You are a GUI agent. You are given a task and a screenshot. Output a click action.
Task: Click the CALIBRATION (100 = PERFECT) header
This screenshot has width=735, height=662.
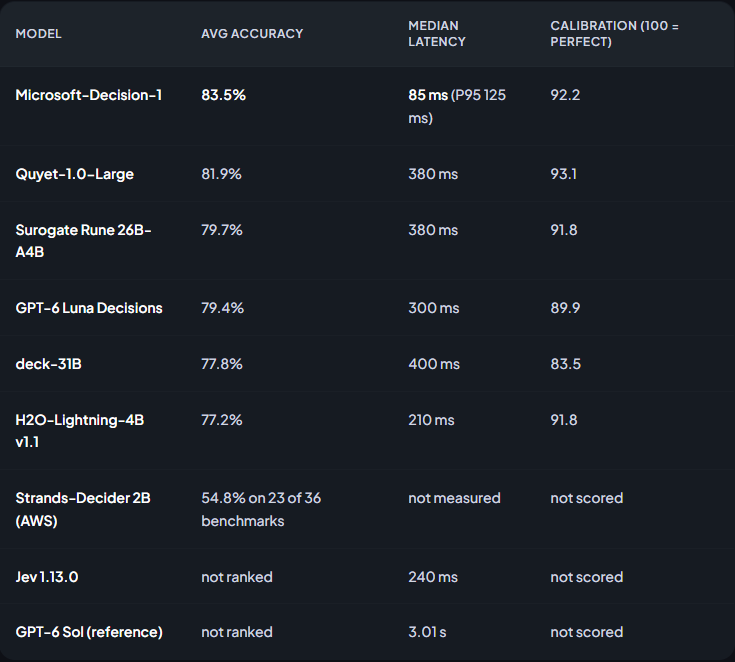[x=614, y=34]
